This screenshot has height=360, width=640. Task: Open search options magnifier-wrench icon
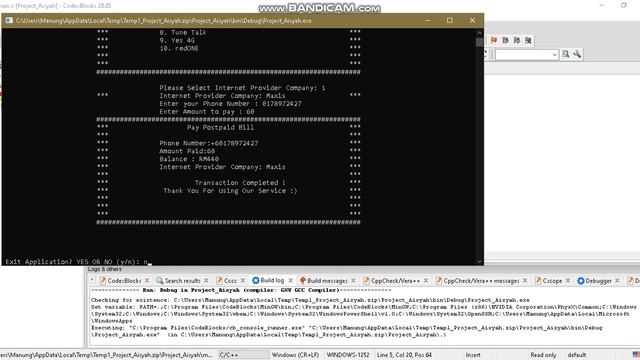577,54
